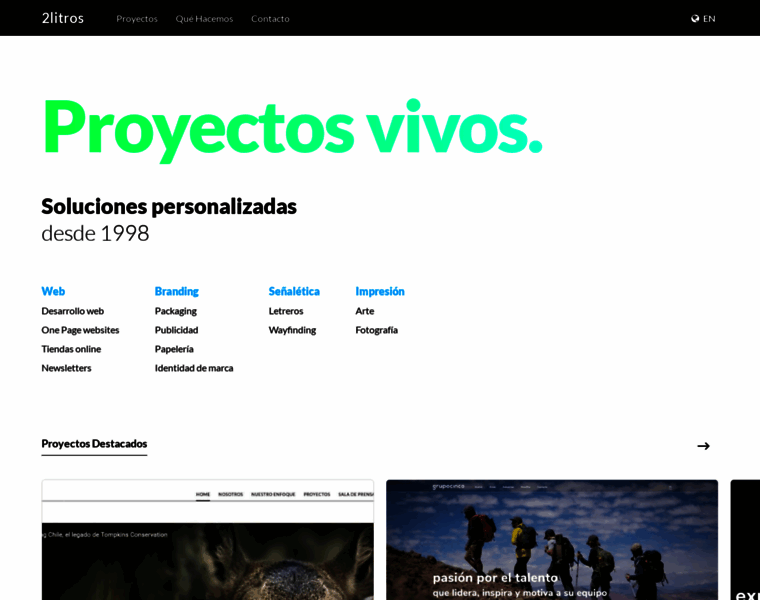This screenshot has height=600, width=760.
Task: Select One Page websites link
Action: click(80, 330)
